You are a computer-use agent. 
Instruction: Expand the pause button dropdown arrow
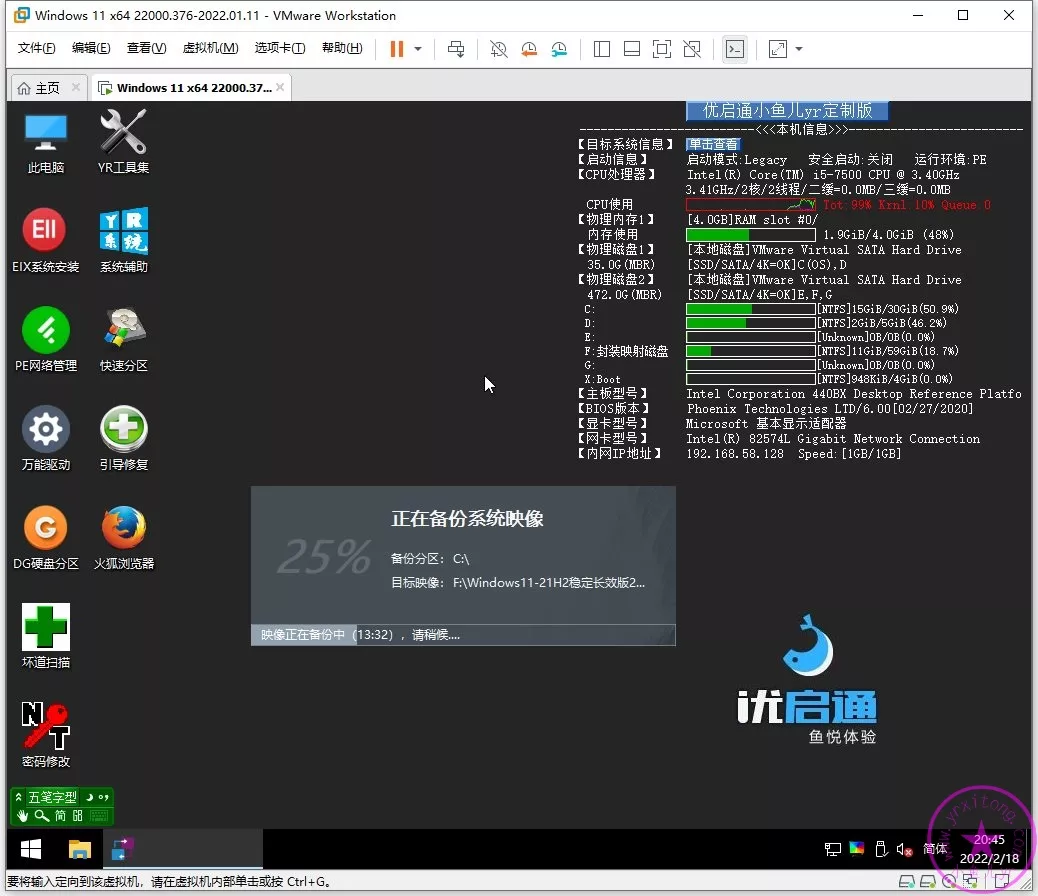coord(418,49)
